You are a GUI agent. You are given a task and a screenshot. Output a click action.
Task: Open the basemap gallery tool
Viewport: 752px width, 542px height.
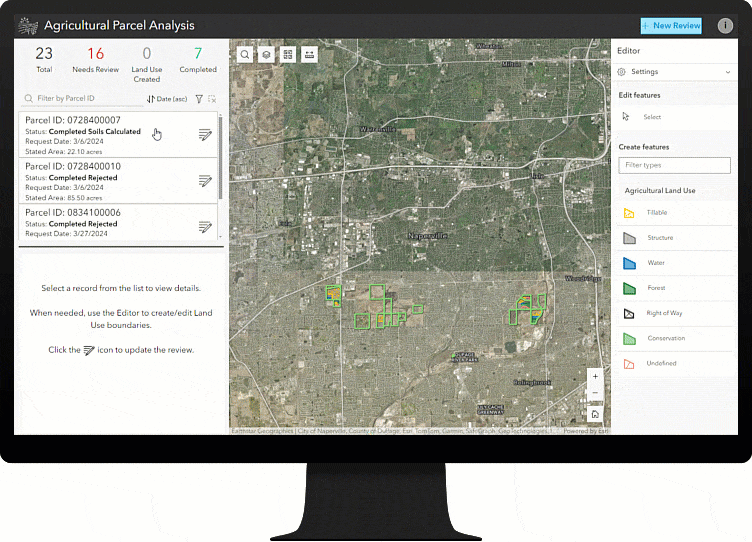click(288, 55)
